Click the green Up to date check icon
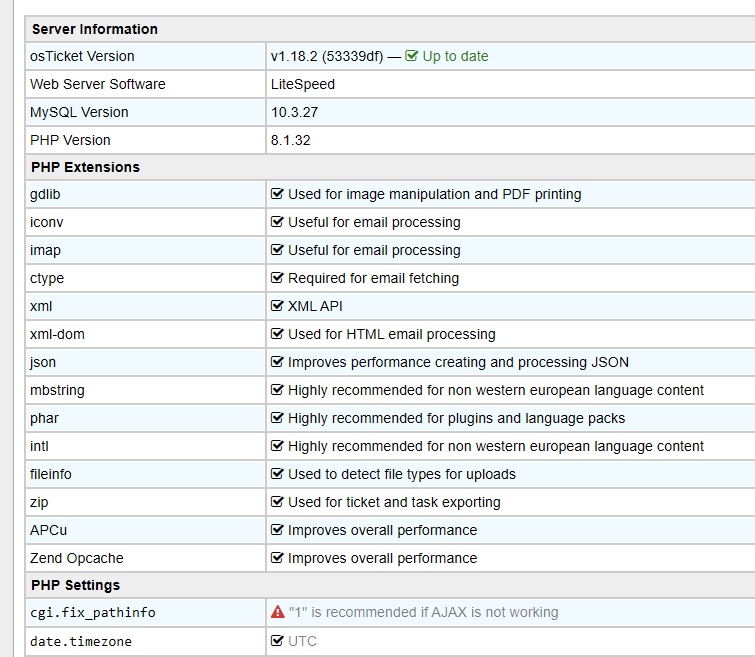755x657 pixels. pyautogui.click(x=412, y=56)
